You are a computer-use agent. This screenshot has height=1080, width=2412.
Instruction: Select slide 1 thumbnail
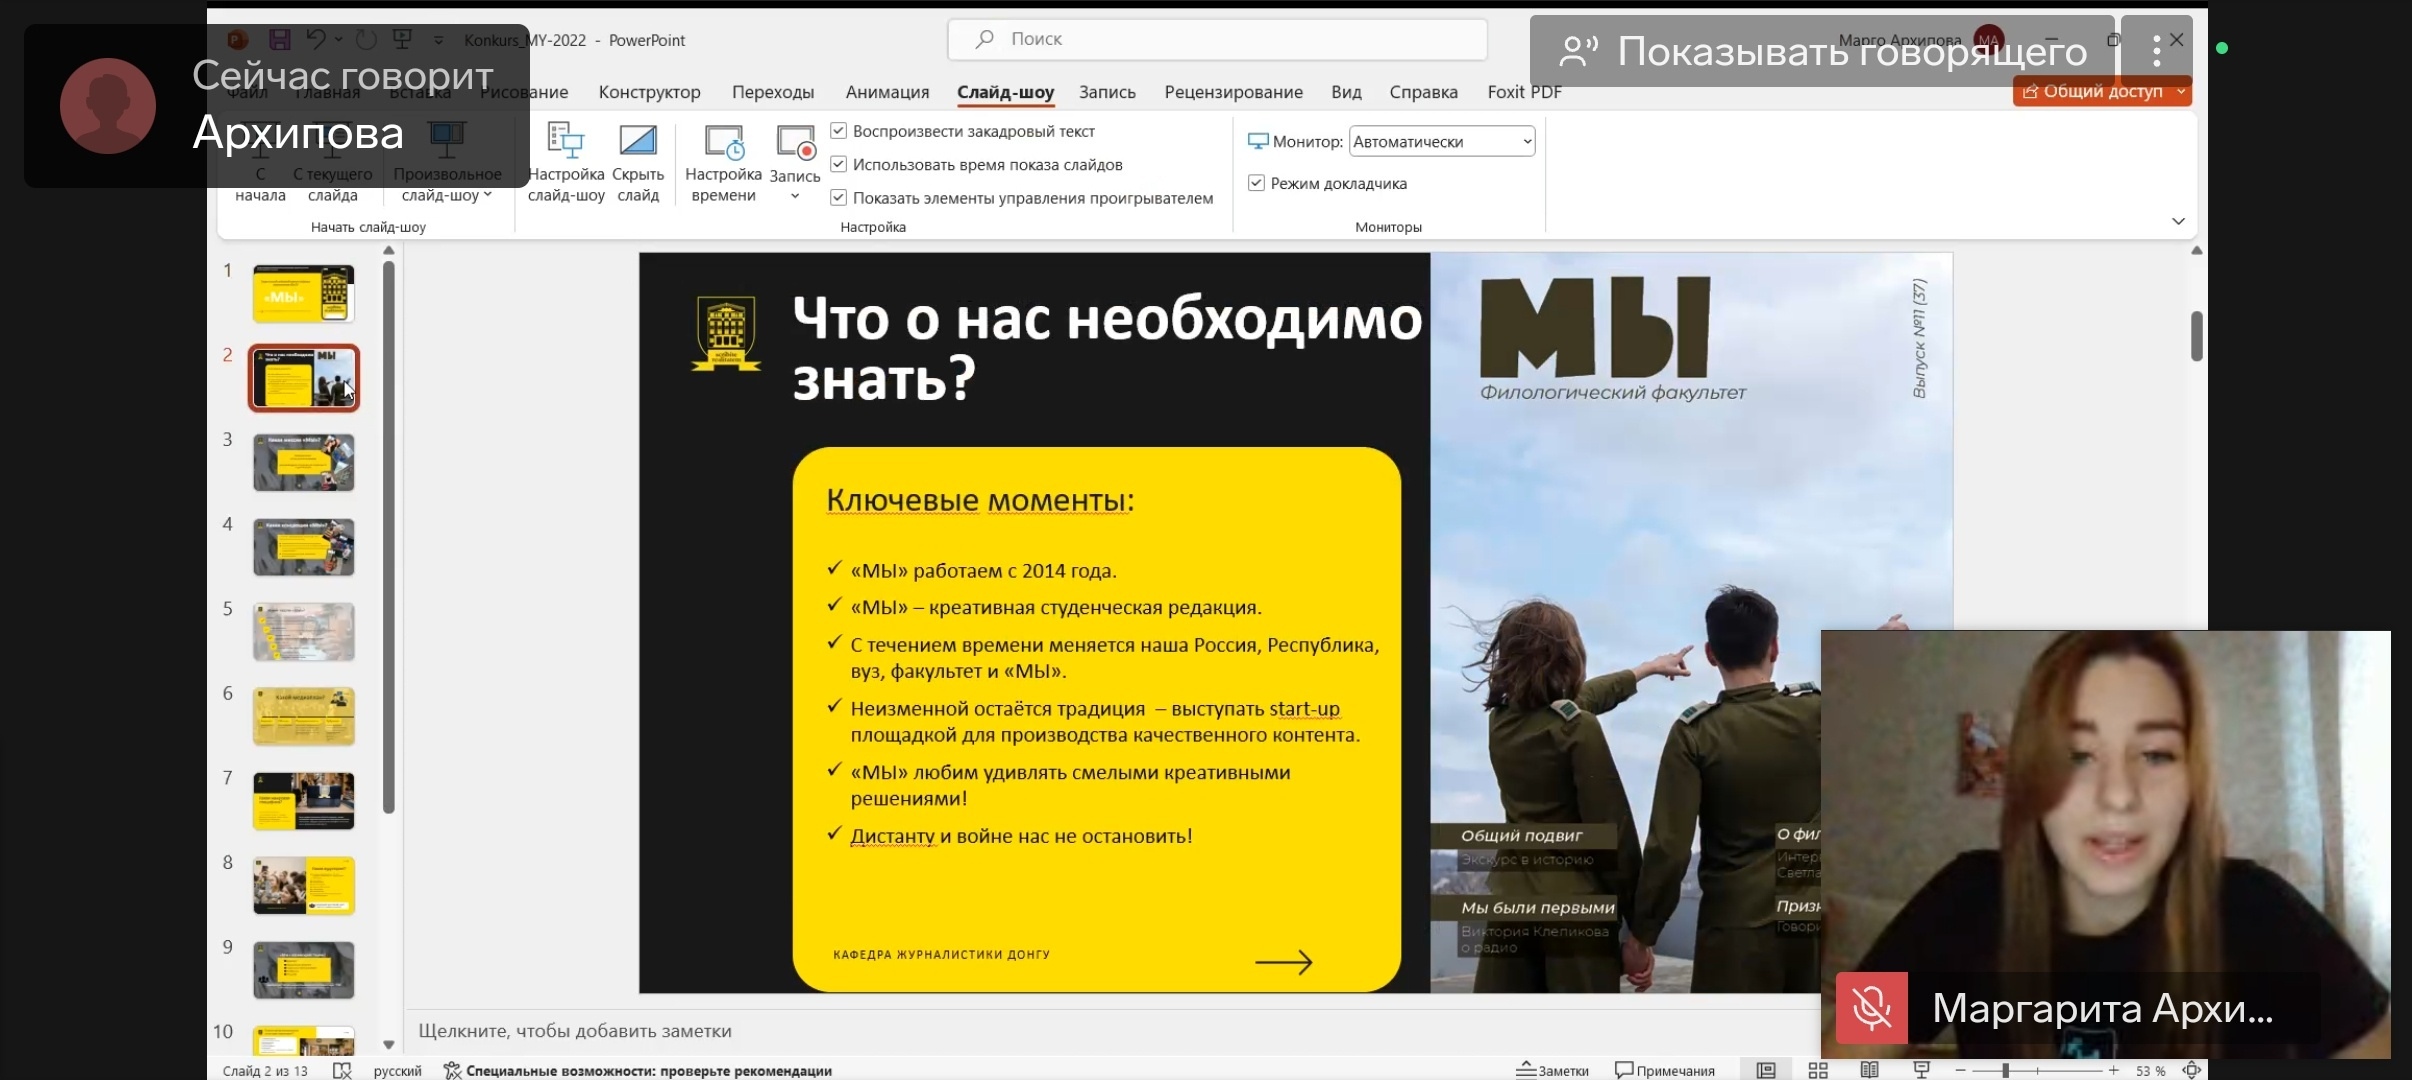303,293
